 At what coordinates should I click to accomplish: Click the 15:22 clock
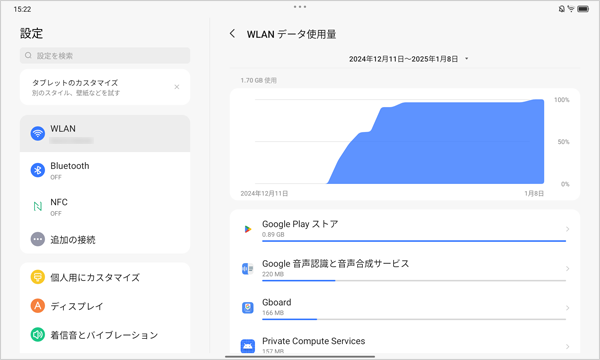pyautogui.click(x=22, y=9)
